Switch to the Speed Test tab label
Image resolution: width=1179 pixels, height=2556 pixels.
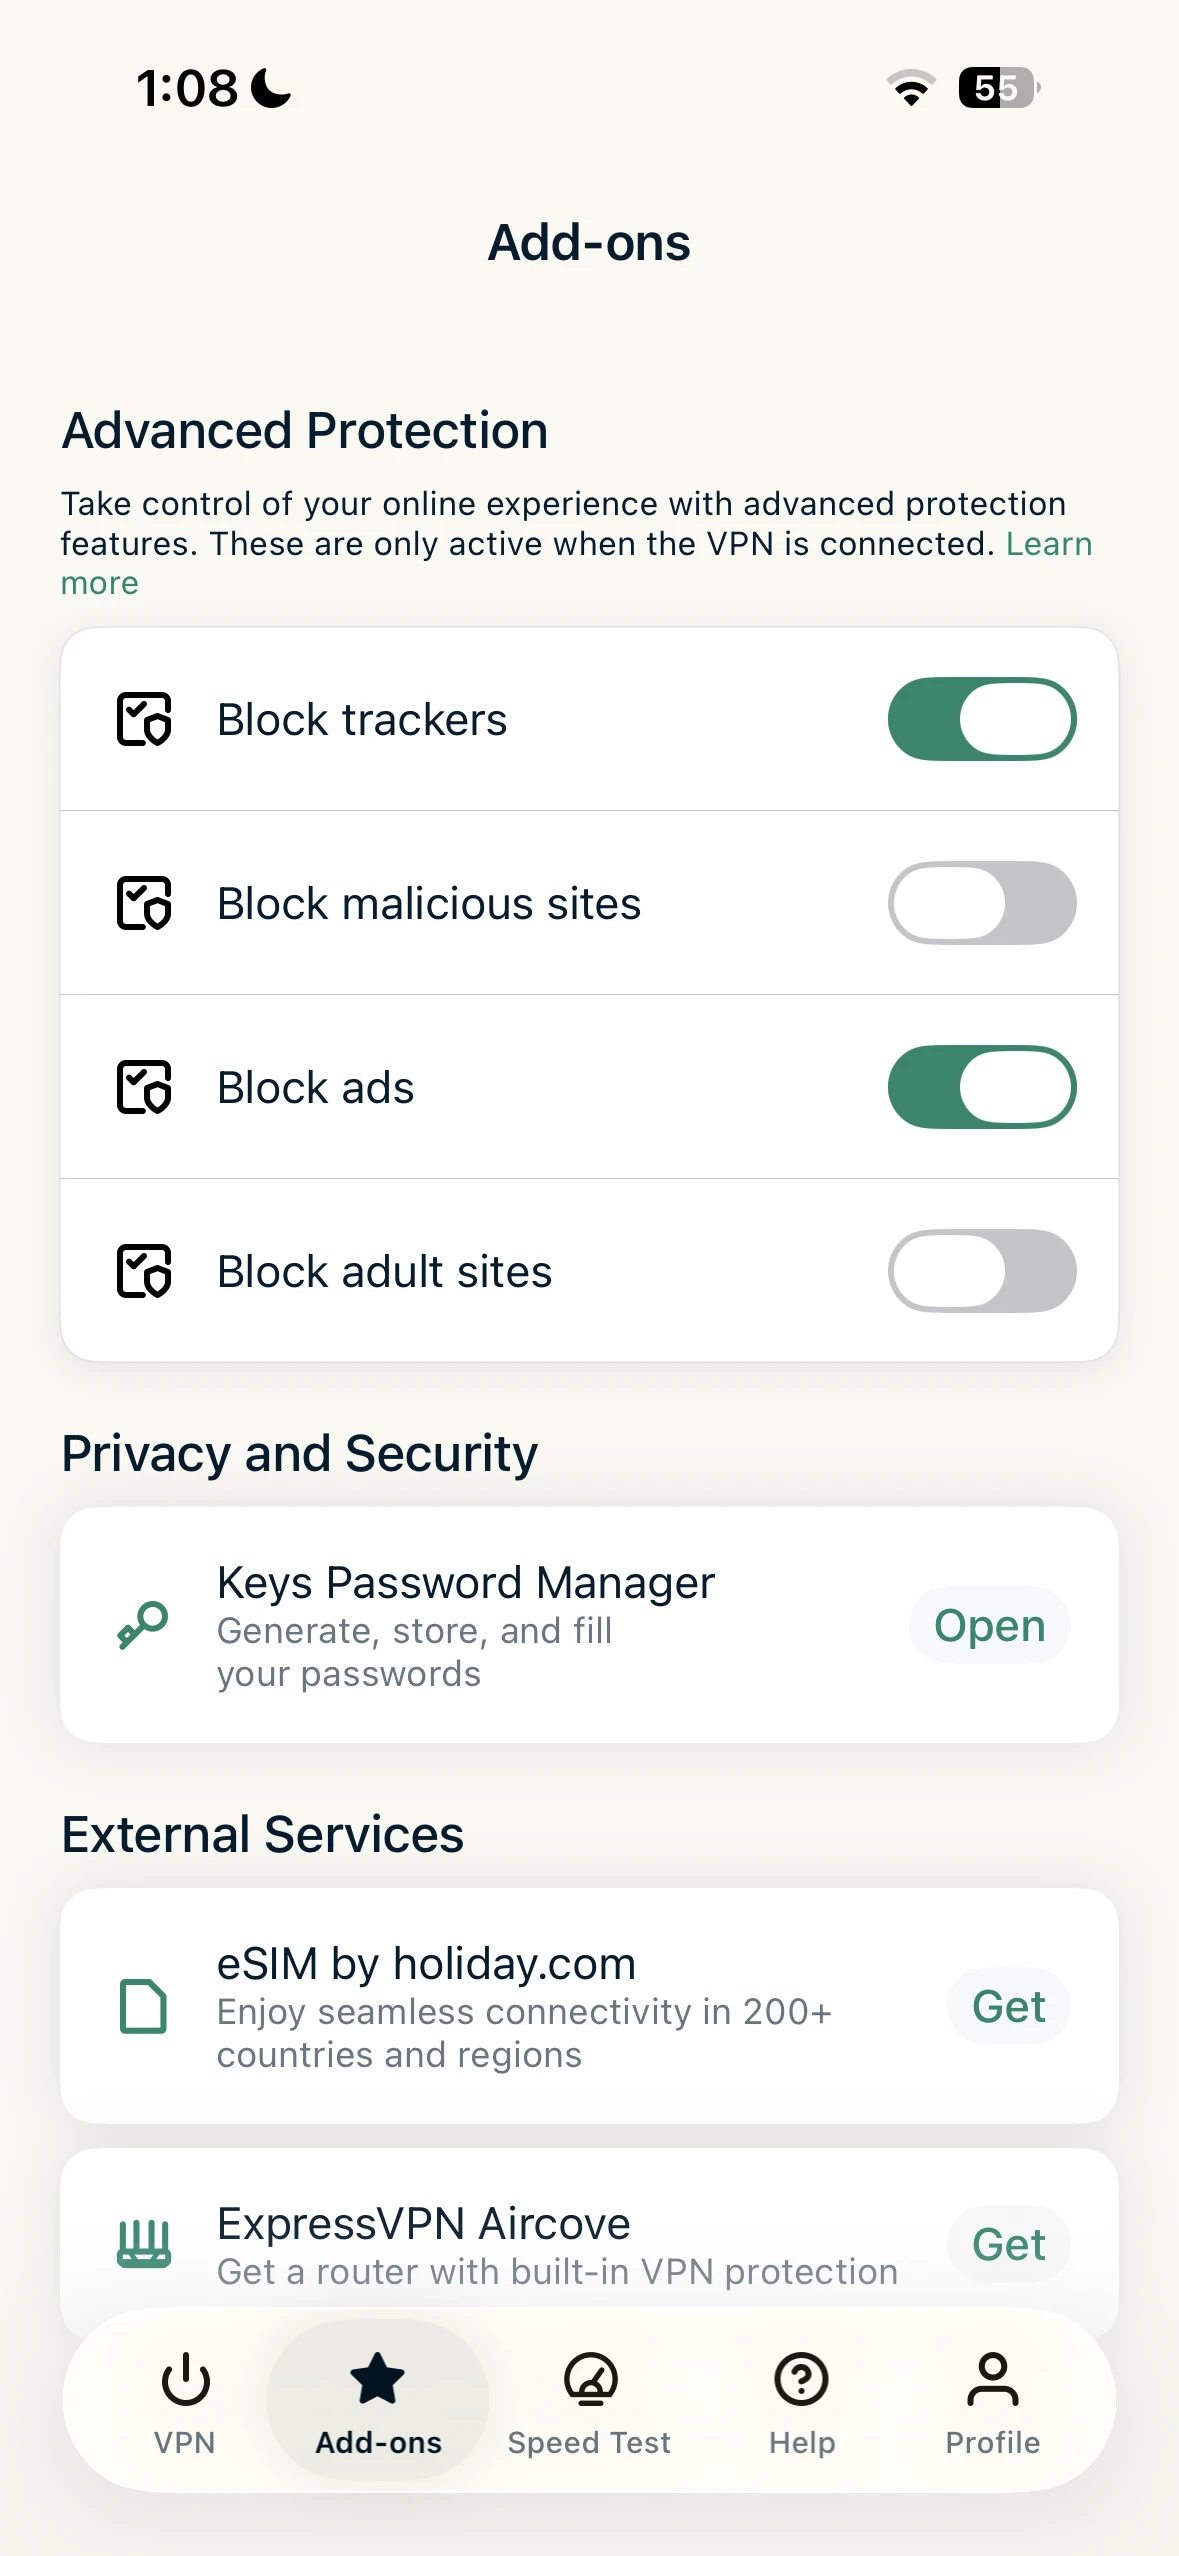[589, 2442]
